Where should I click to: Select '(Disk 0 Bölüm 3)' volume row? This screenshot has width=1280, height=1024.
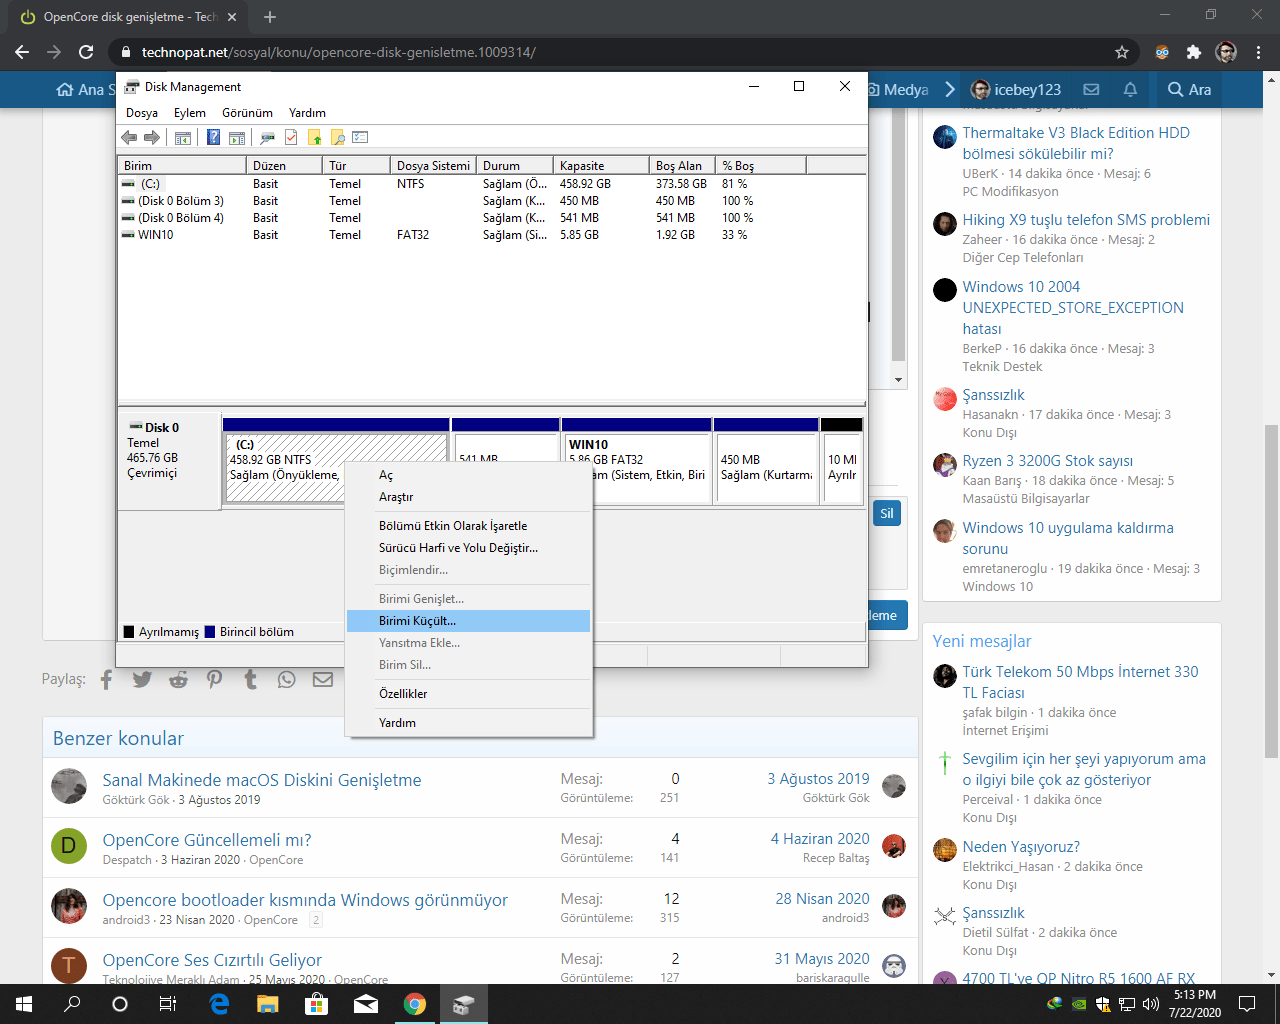[492, 201]
